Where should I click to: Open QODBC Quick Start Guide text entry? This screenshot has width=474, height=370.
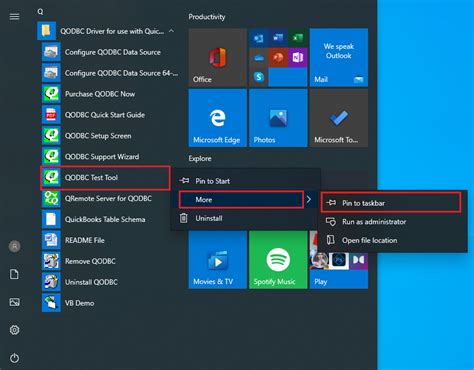pyautogui.click(x=105, y=115)
